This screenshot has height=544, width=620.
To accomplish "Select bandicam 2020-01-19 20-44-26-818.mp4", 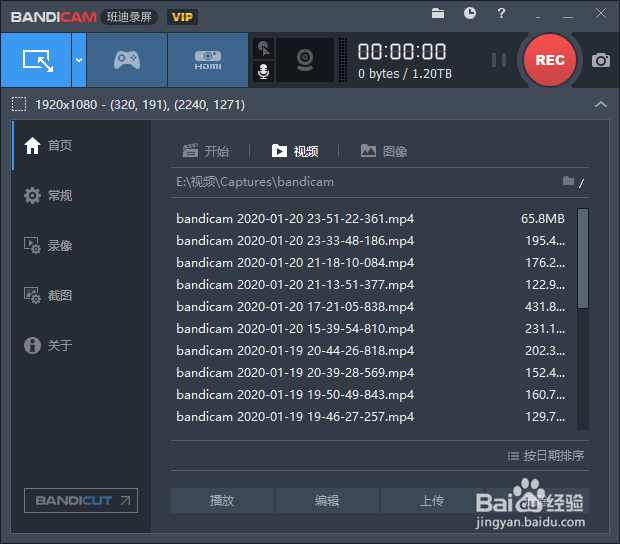I will point(370,351).
